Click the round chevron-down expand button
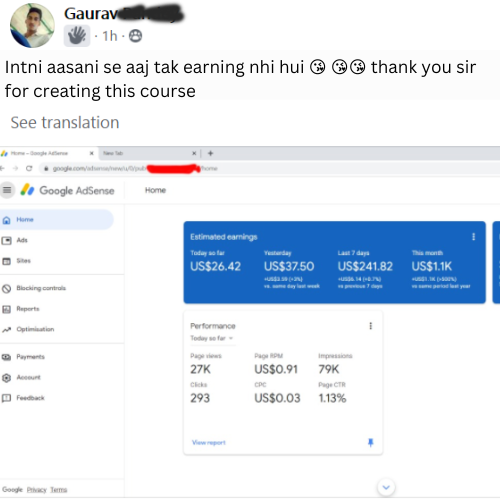Image resolution: width=500 pixels, height=500 pixels. pyautogui.click(x=386, y=487)
